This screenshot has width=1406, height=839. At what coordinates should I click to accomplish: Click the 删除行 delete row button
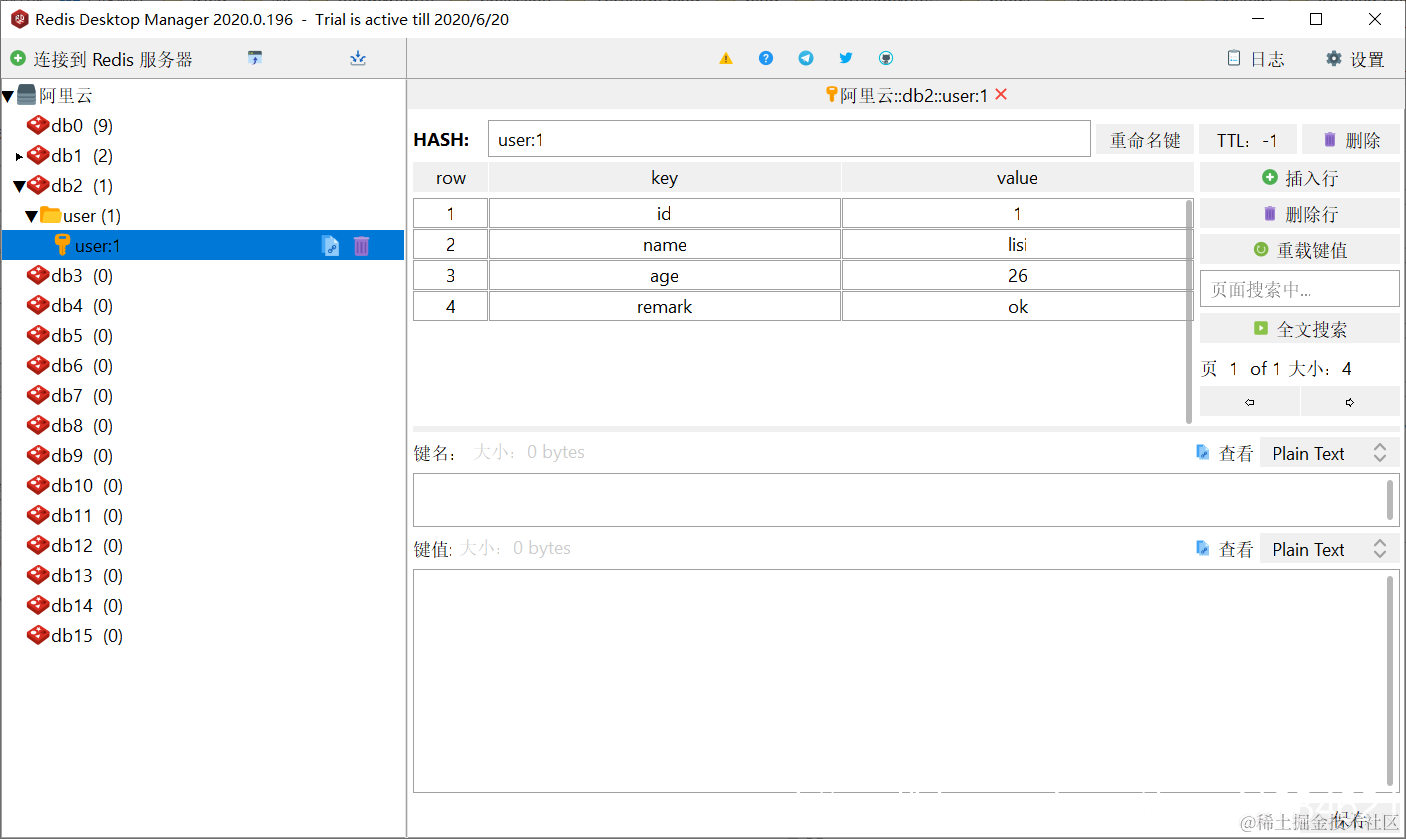(1300, 214)
